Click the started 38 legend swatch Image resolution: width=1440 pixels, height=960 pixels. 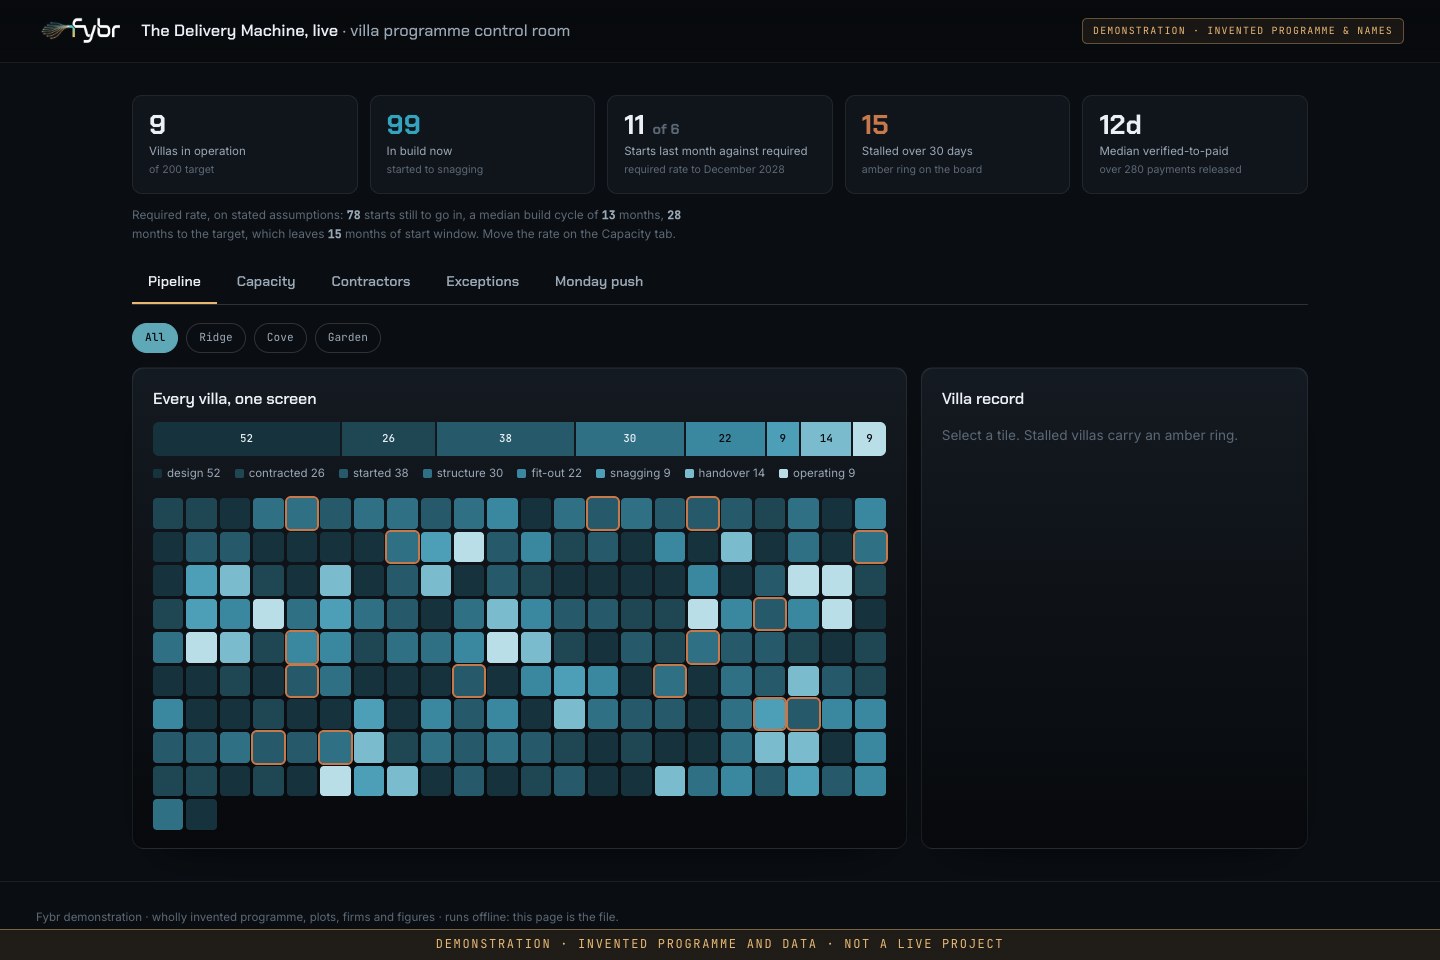pos(344,474)
